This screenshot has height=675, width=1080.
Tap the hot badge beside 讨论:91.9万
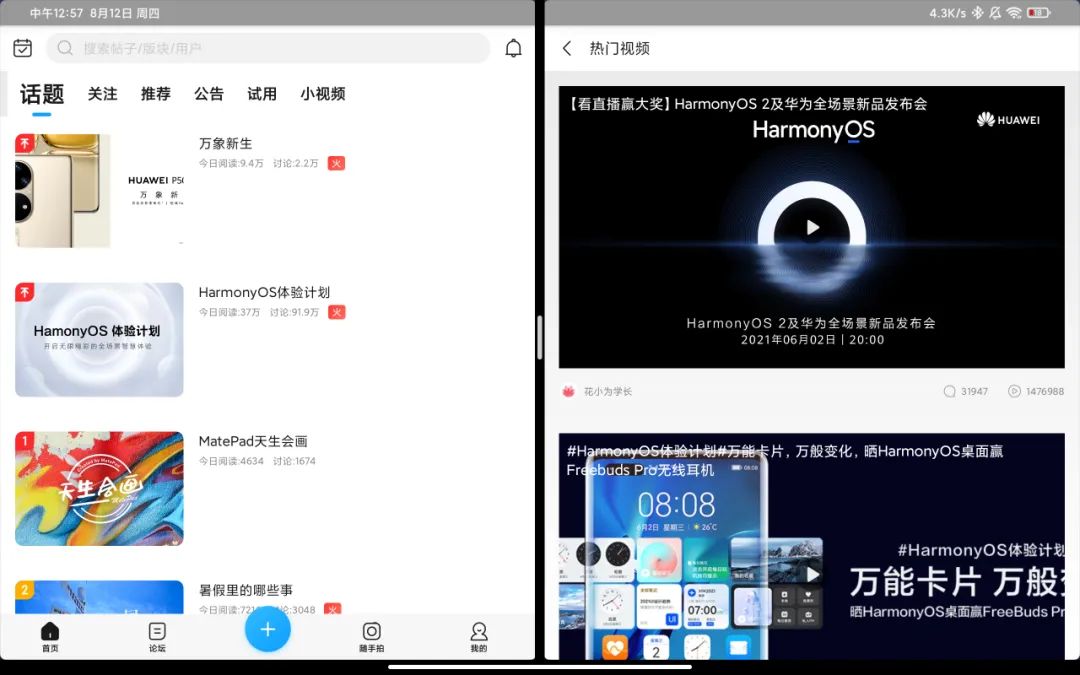(336, 312)
